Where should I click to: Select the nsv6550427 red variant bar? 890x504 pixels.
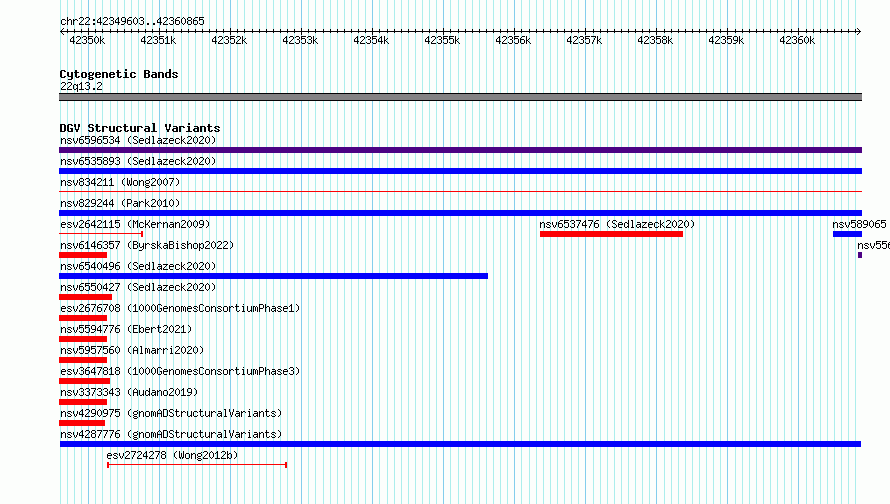coord(86,297)
